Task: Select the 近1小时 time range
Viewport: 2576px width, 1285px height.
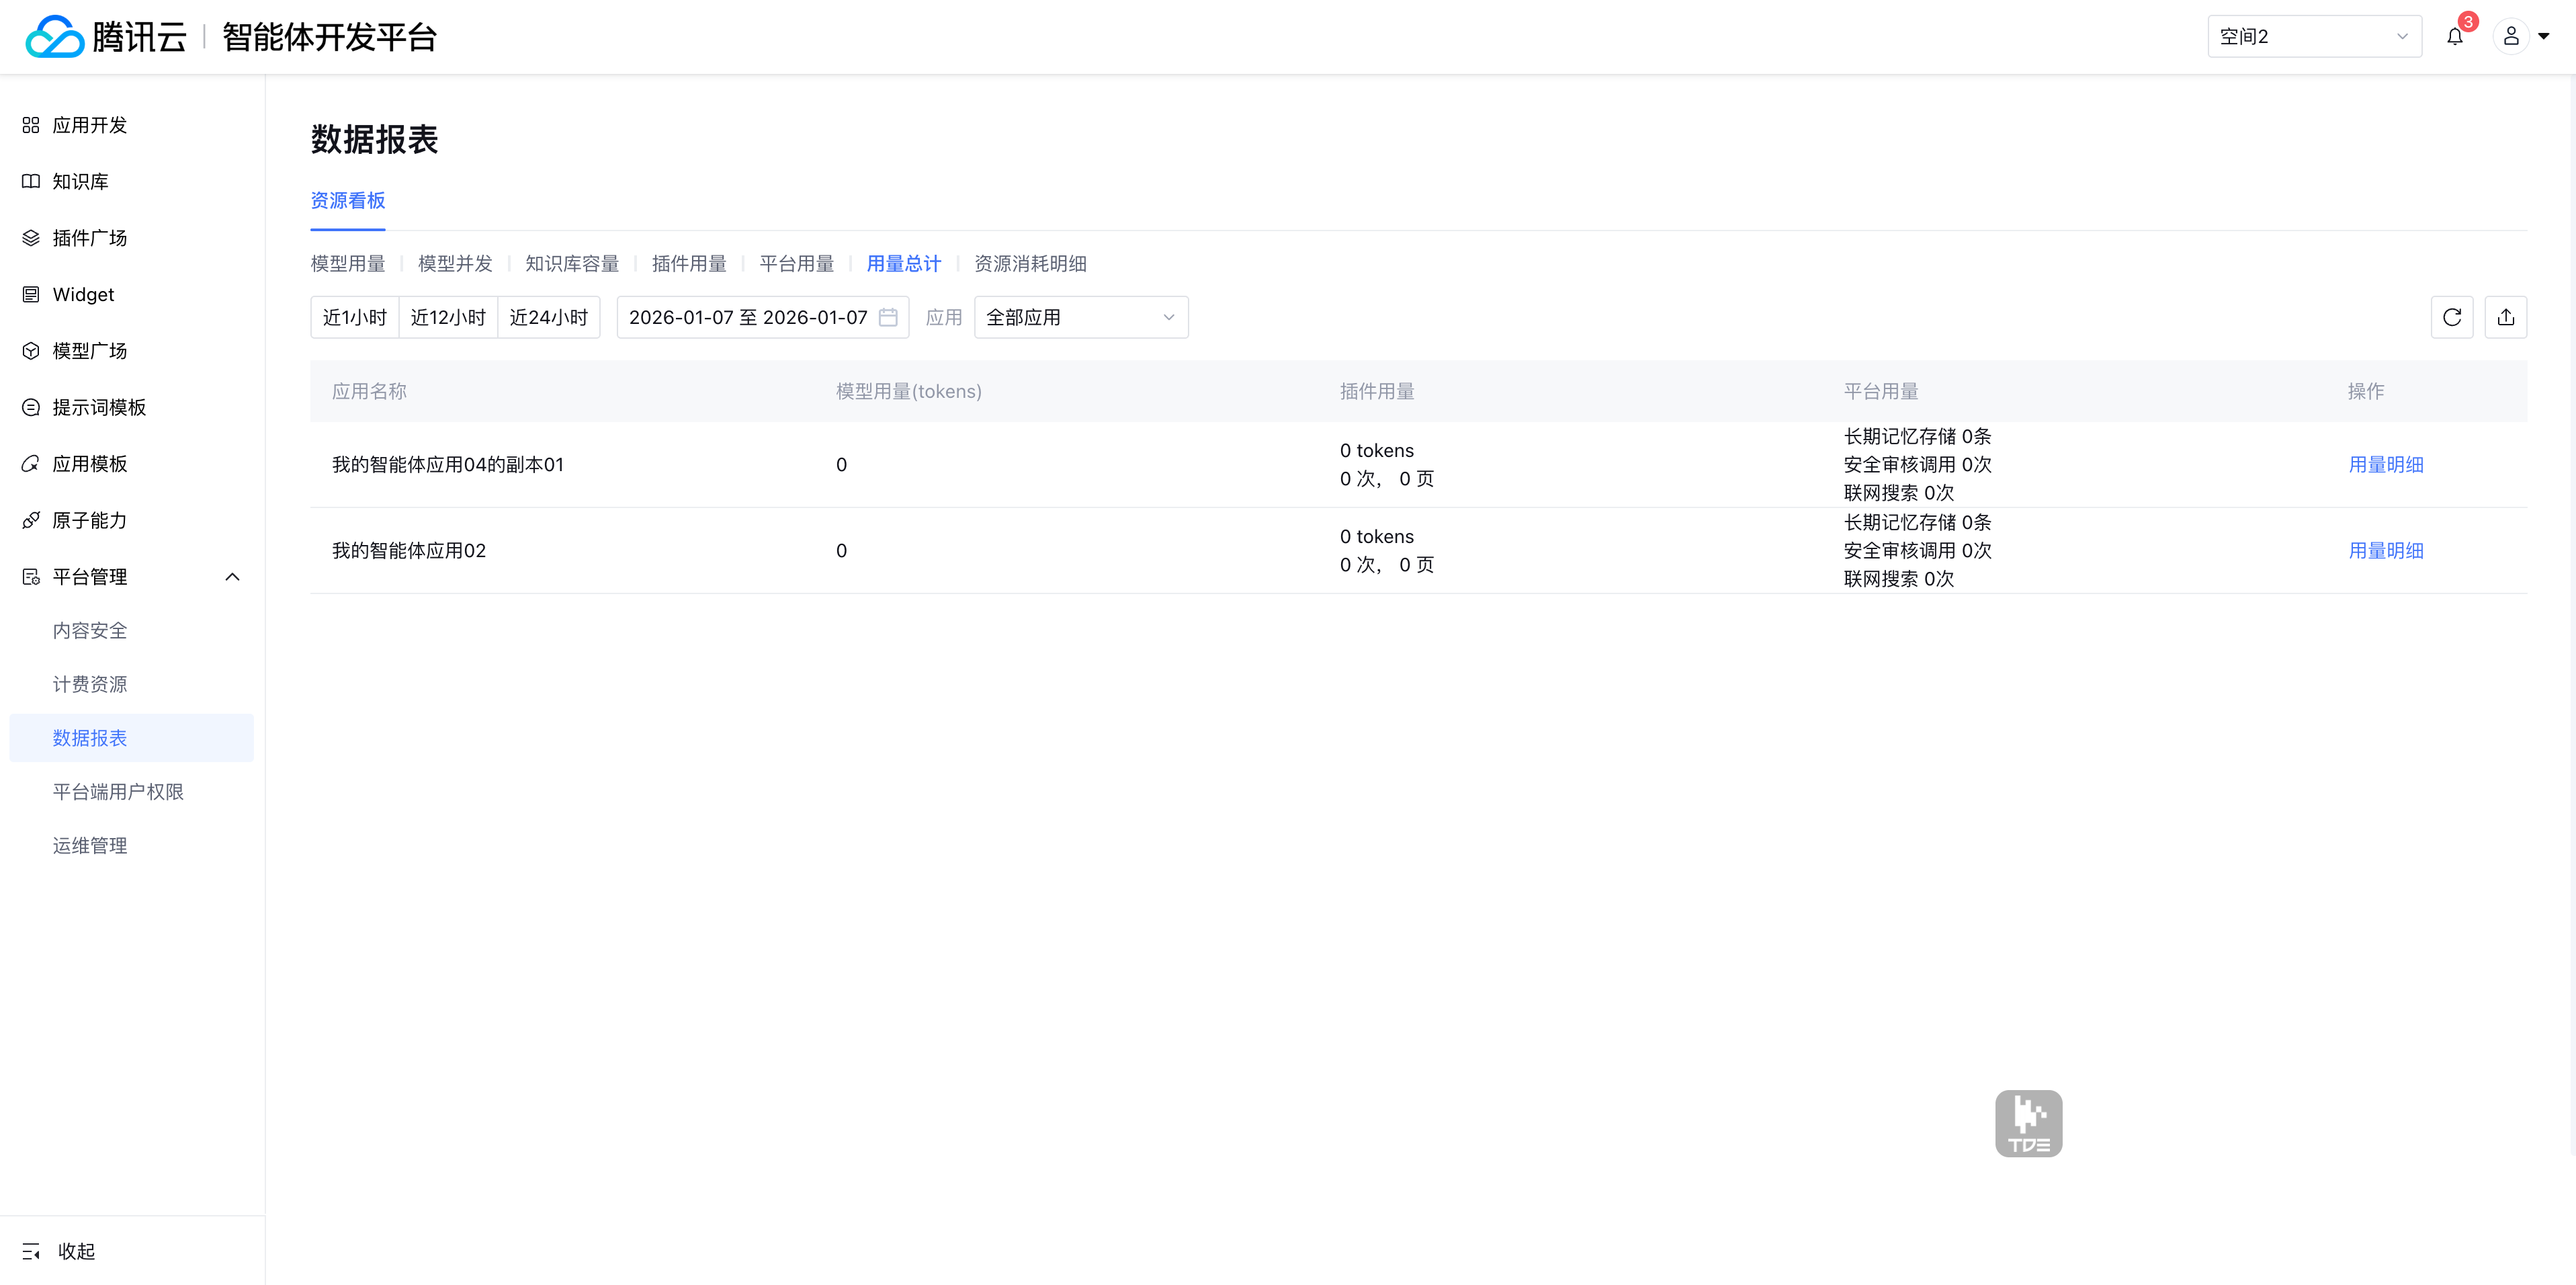Action: [354, 317]
